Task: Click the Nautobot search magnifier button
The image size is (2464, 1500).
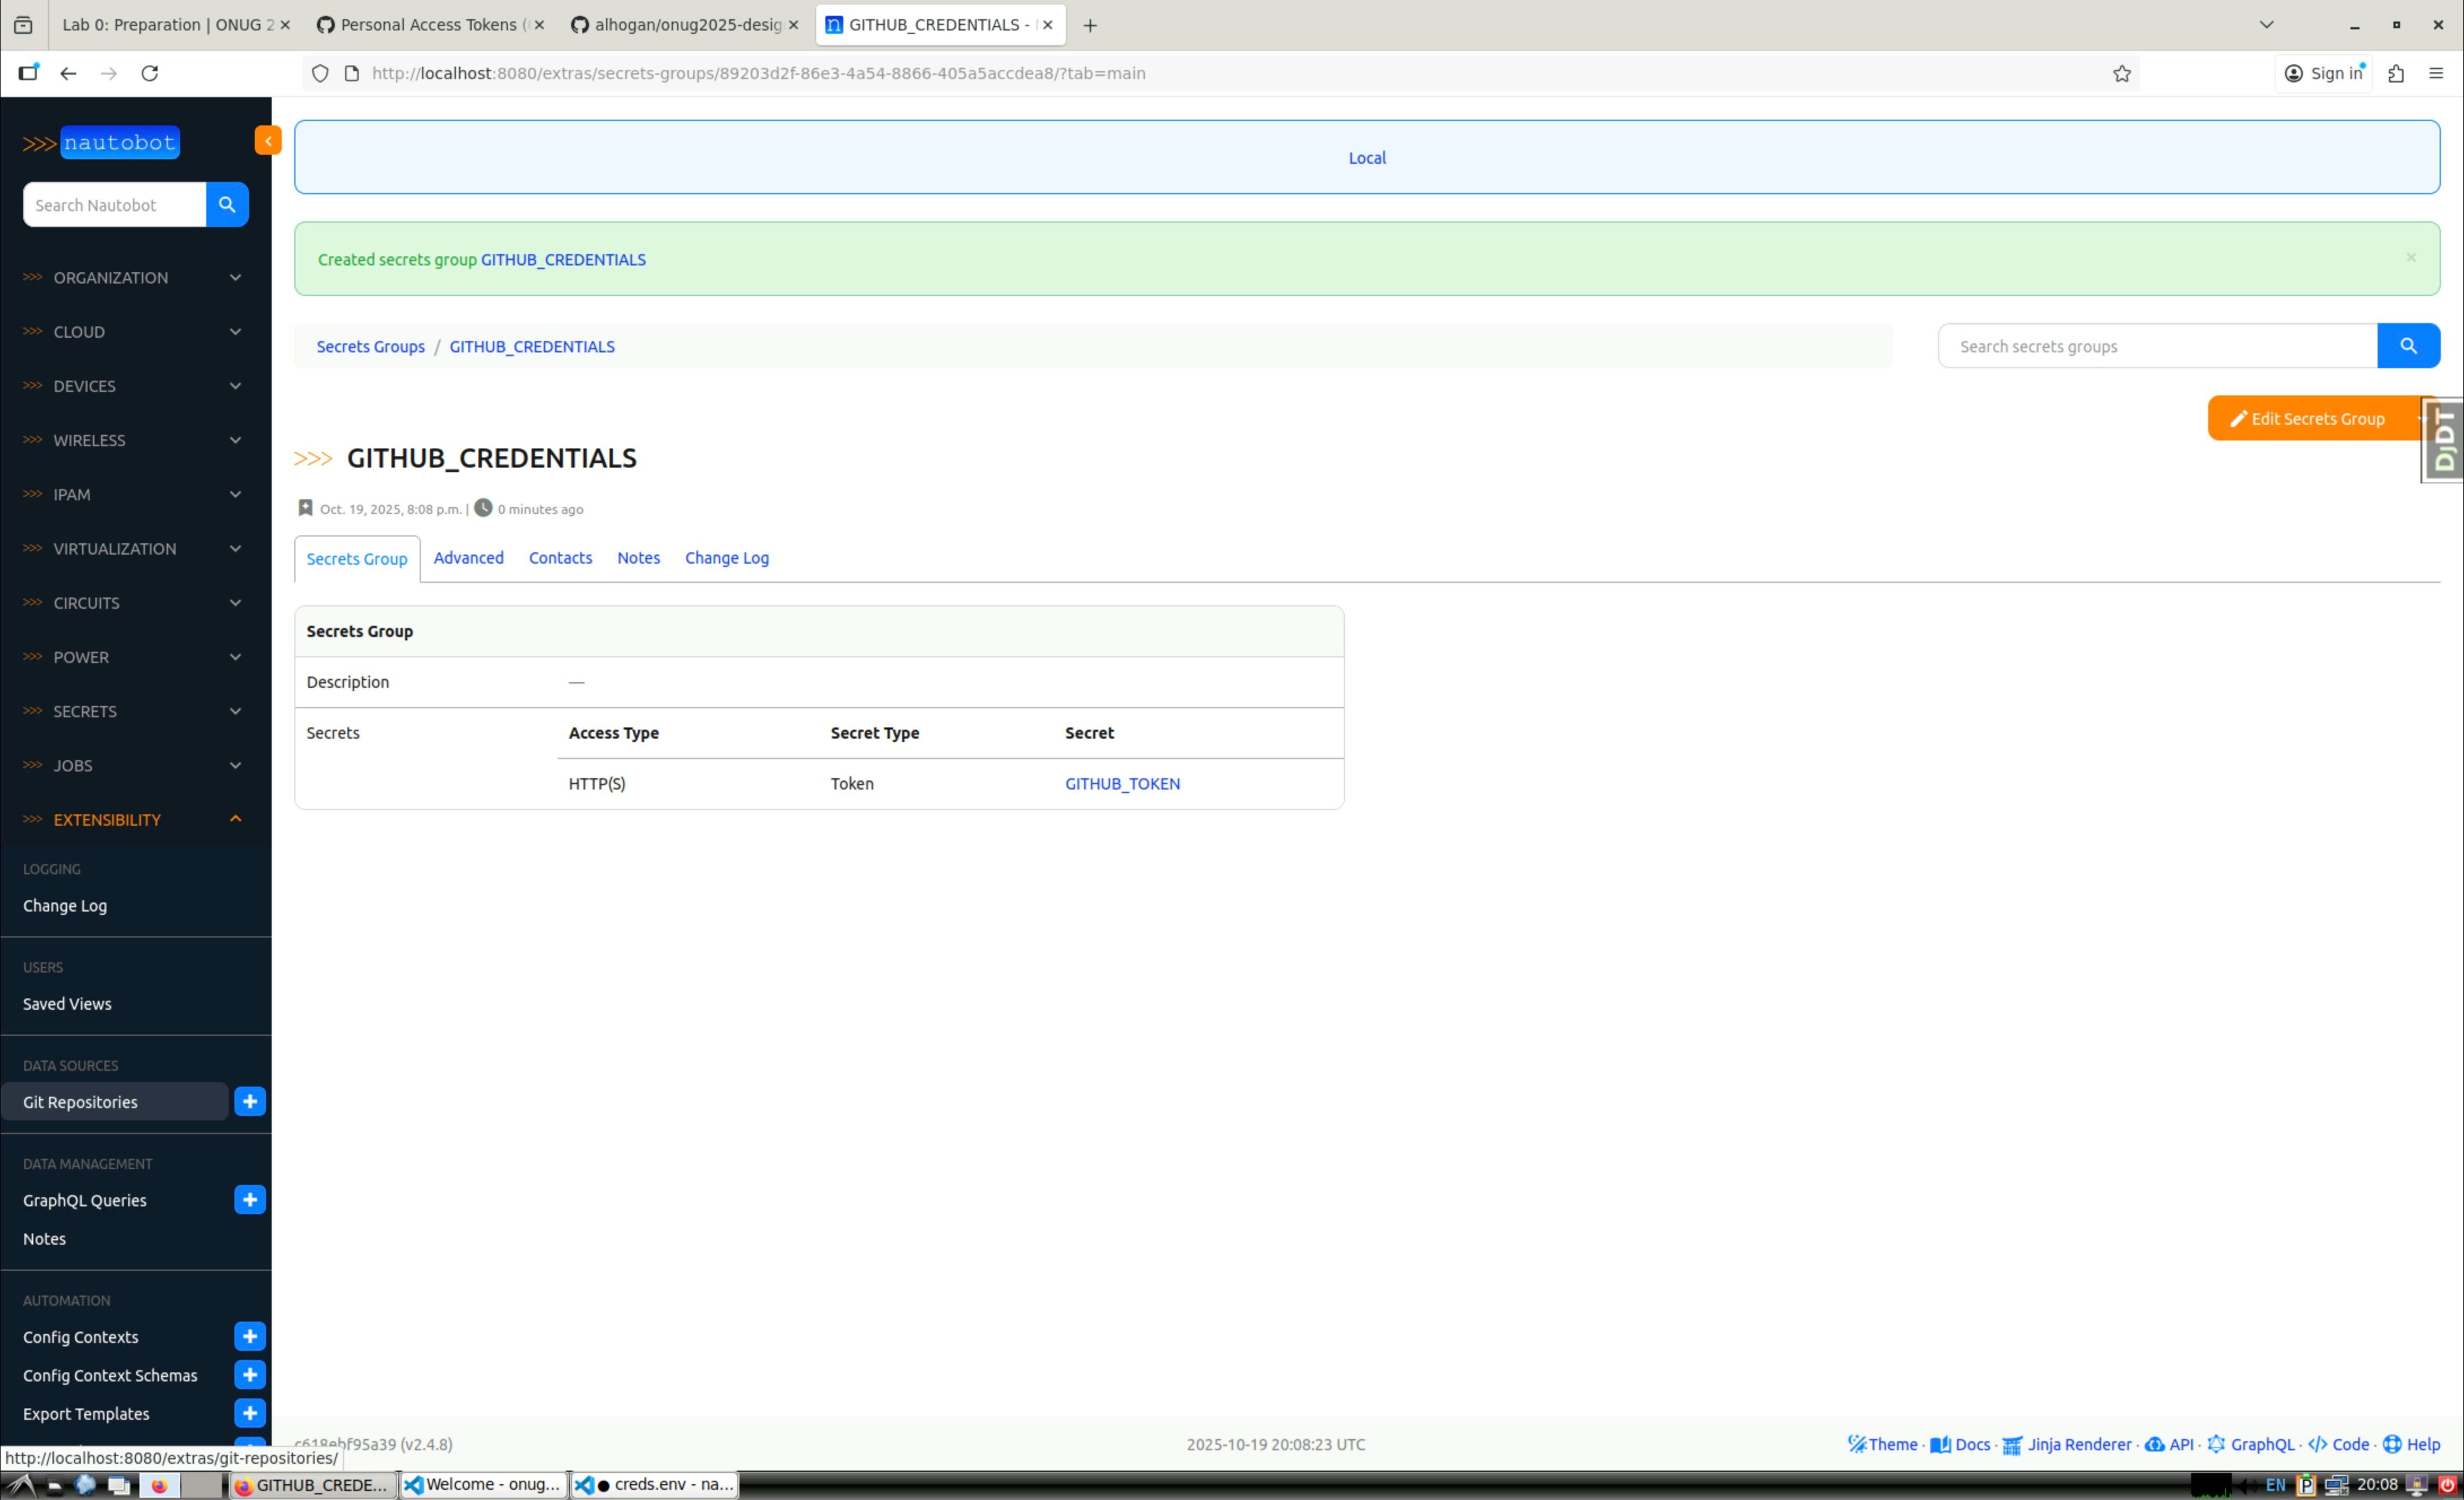Action: point(227,205)
